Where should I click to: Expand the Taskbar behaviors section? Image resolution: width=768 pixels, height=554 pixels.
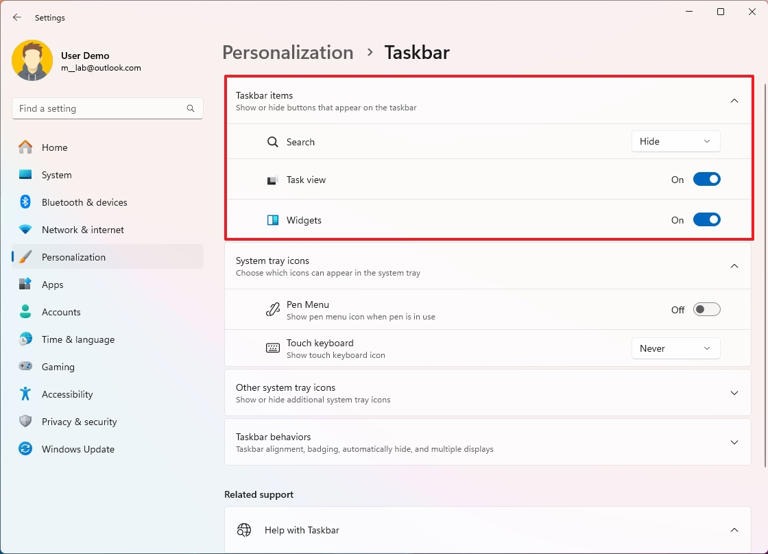(x=487, y=442)
